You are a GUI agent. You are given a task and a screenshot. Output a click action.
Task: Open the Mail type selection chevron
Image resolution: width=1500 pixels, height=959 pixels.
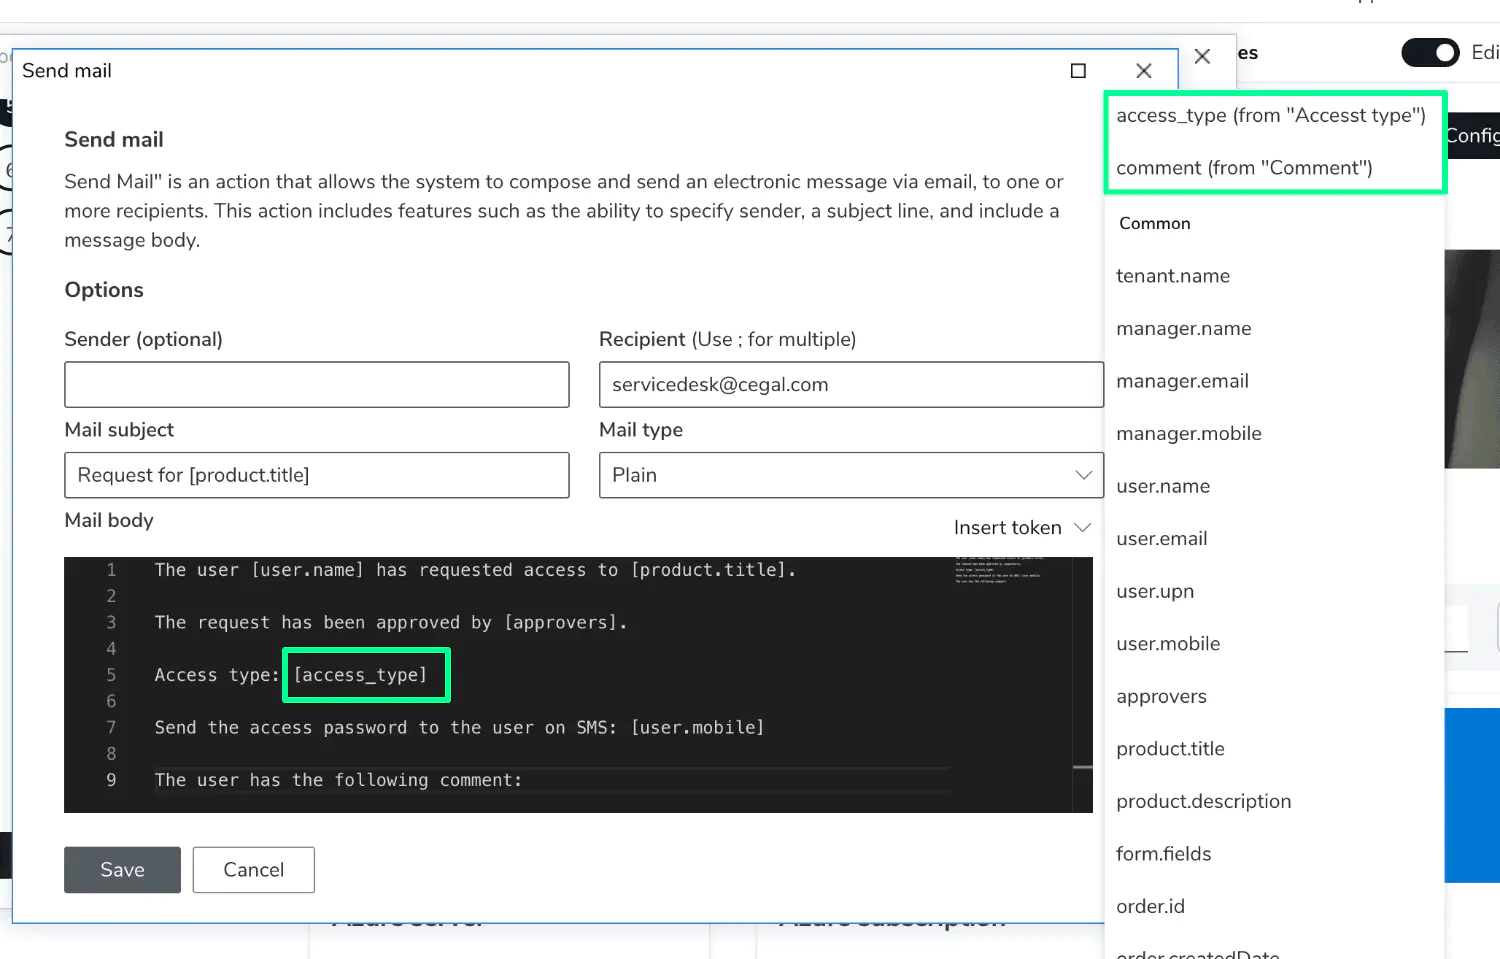1083,475
